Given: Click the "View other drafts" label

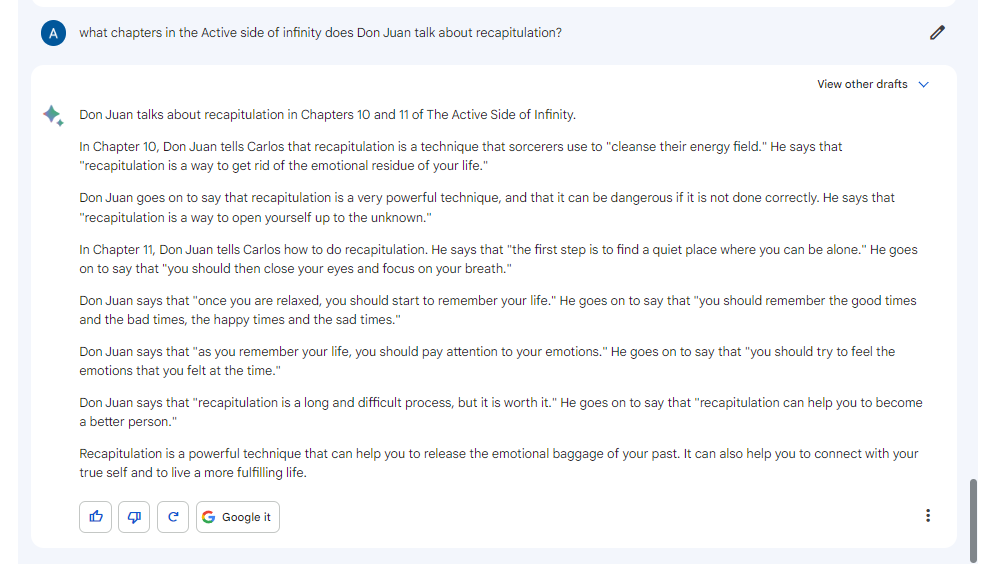Looking at the screenshot, I should click(x=862, y=84).
